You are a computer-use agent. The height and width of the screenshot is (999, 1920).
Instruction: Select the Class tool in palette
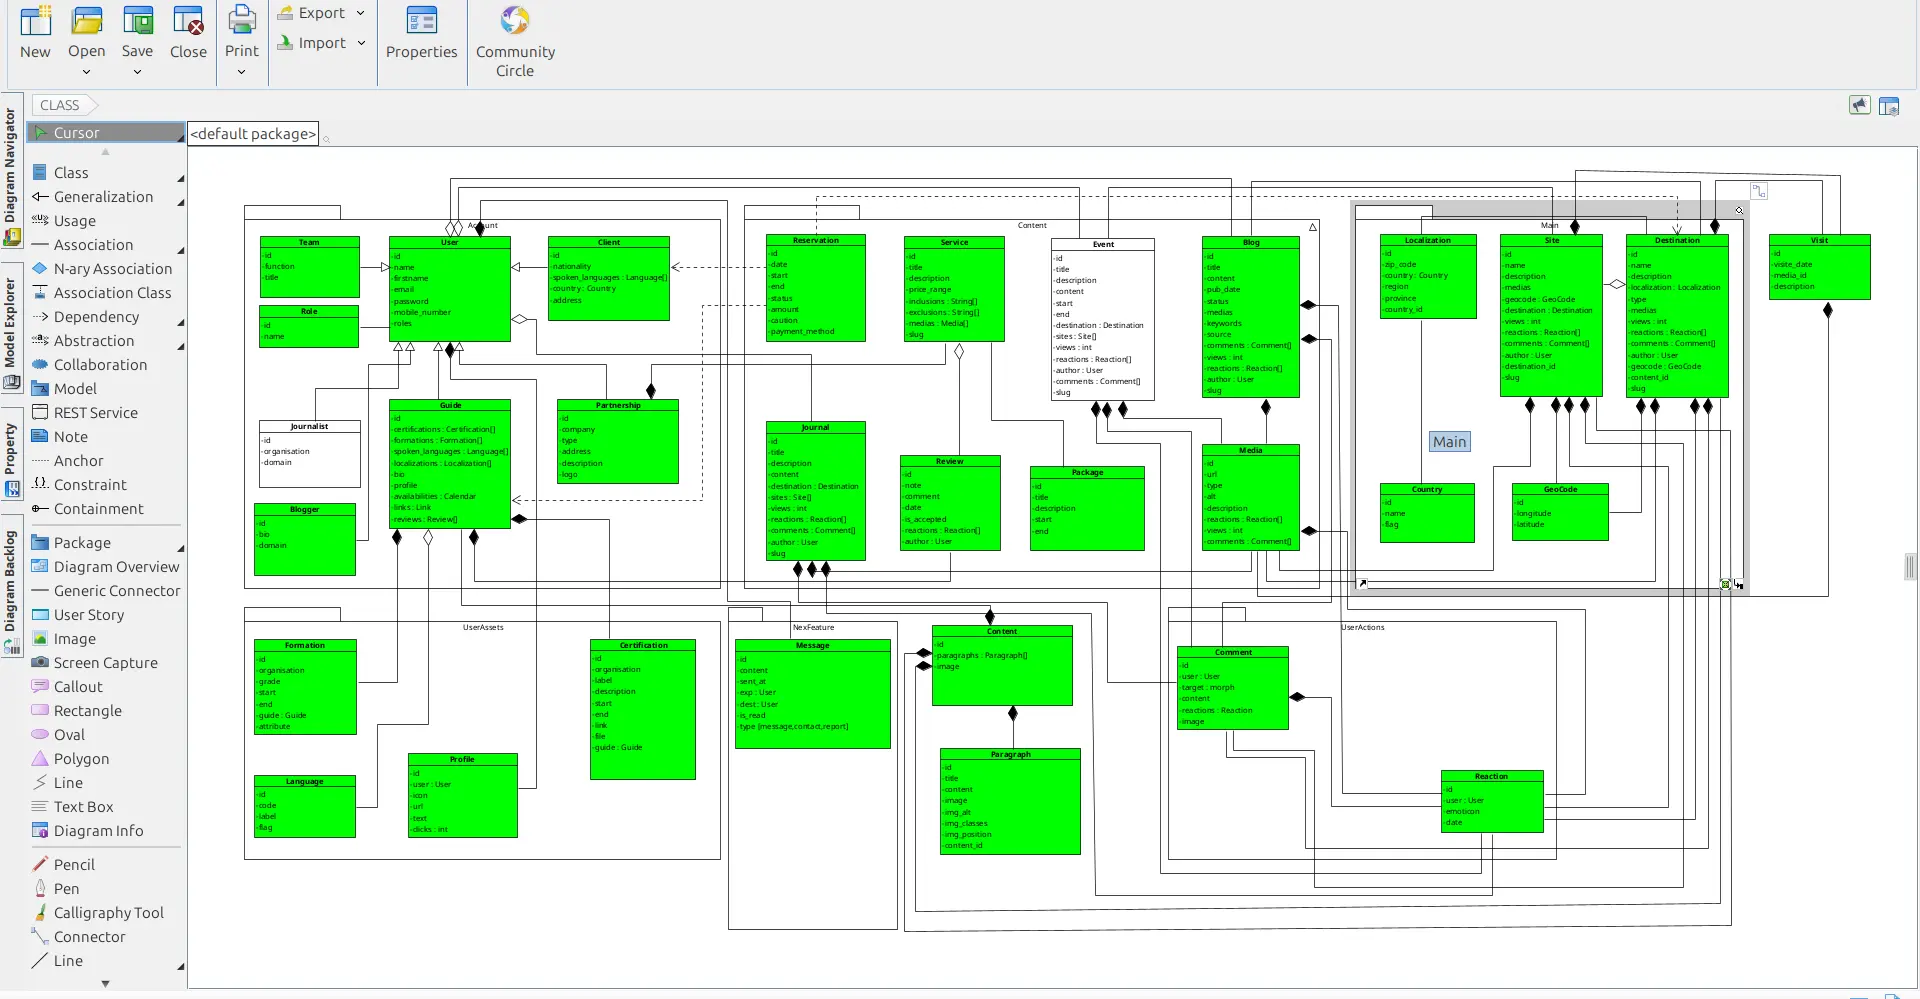pos(71,173)
